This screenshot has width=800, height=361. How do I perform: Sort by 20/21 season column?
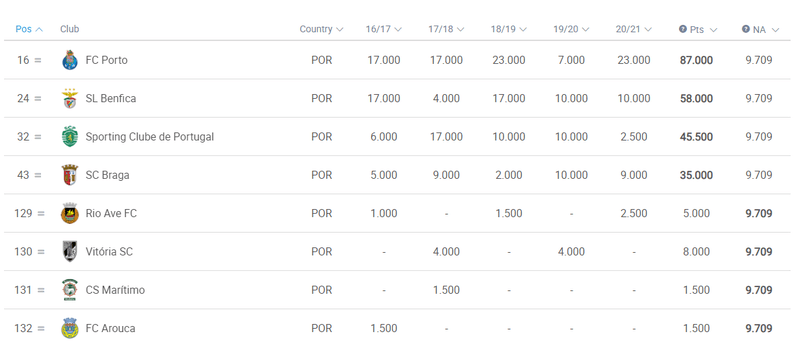pyautogui.click(x=634, y=29)
